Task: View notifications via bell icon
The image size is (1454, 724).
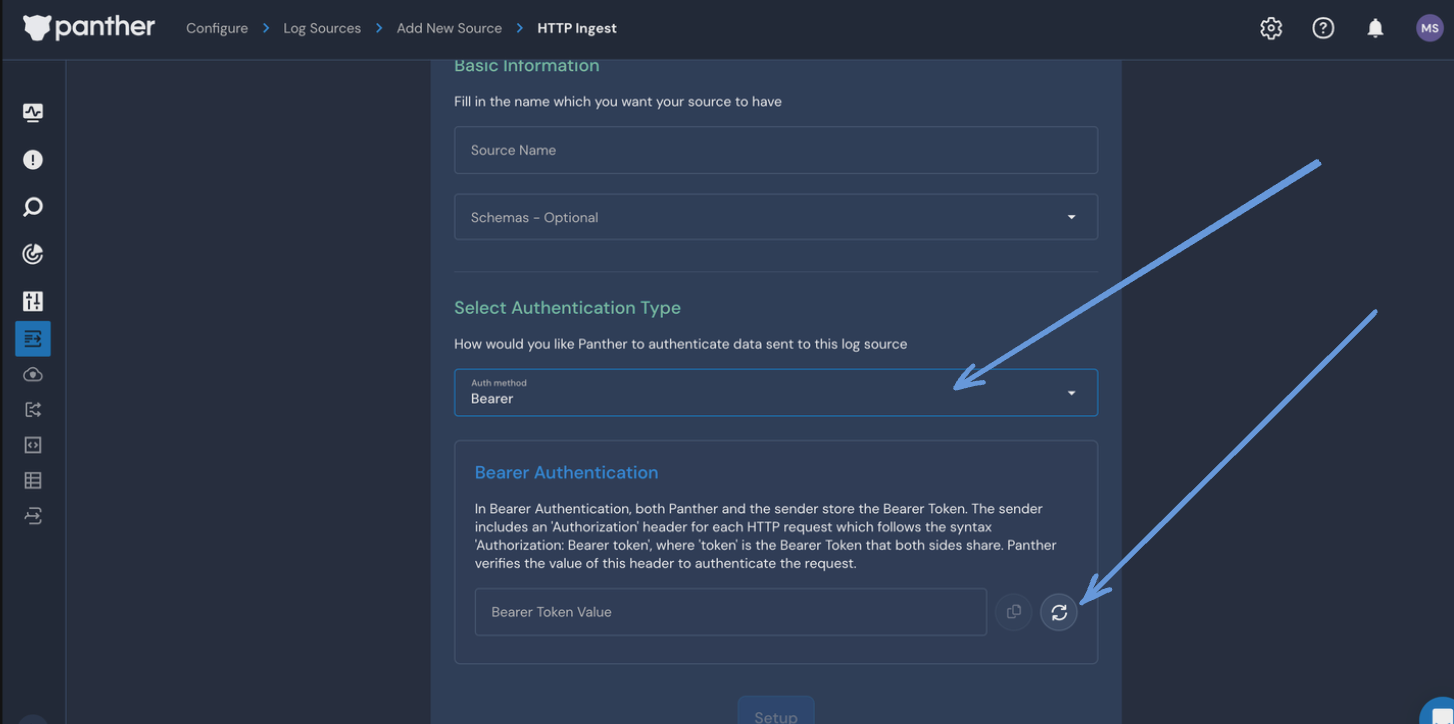Action: click(1375, 28)
